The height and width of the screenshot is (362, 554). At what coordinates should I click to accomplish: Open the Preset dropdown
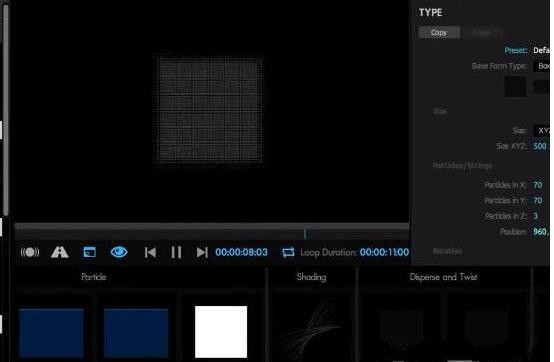click(541, 50)
